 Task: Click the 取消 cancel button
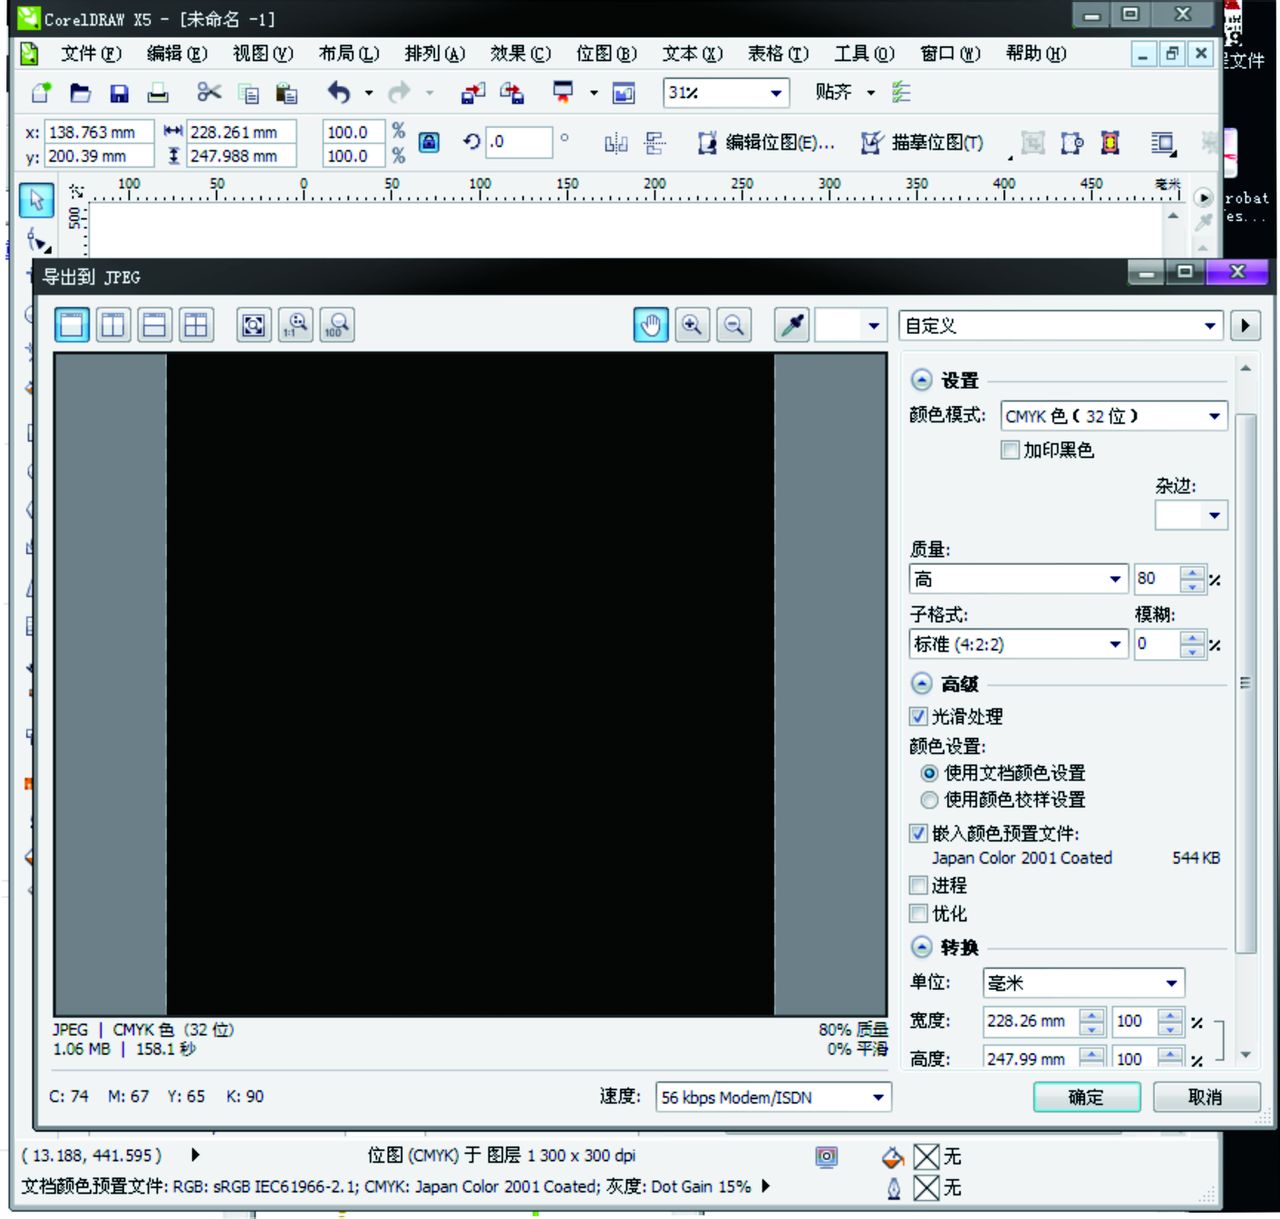click(x=1205, y=1097)
